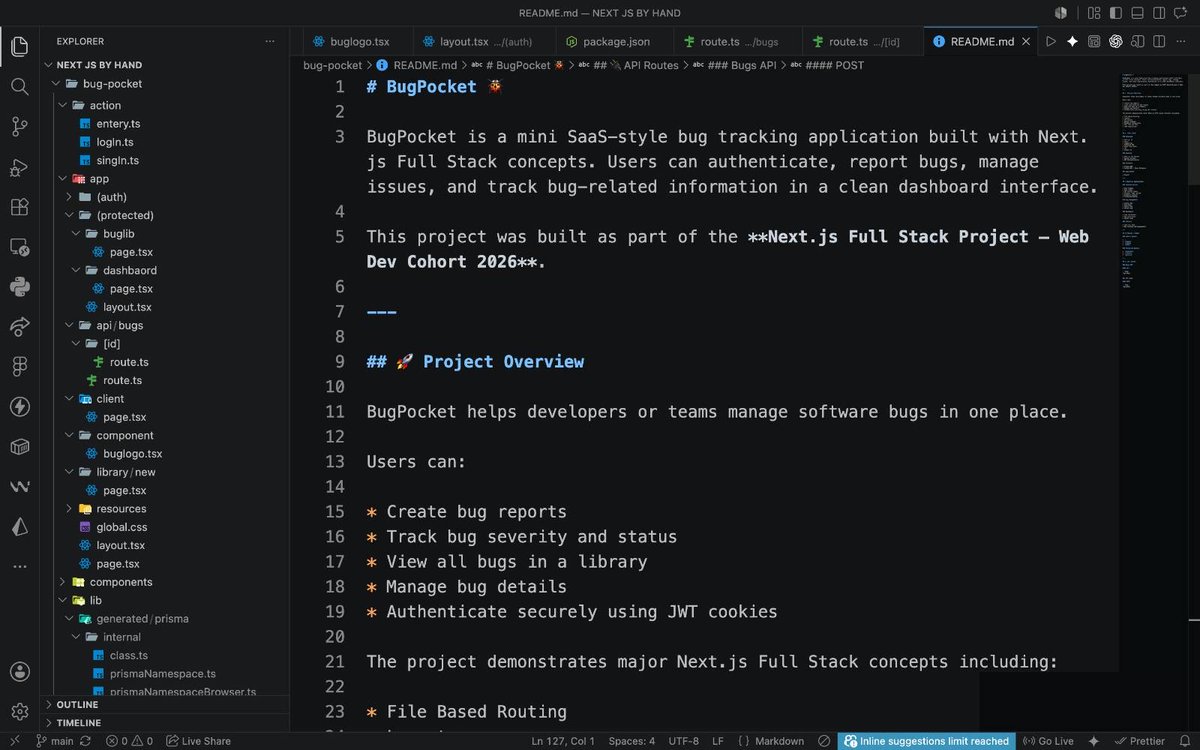Open the Live Share activity bar view
The width and height of the screenshot is (1200, 750).
[19, 327]
